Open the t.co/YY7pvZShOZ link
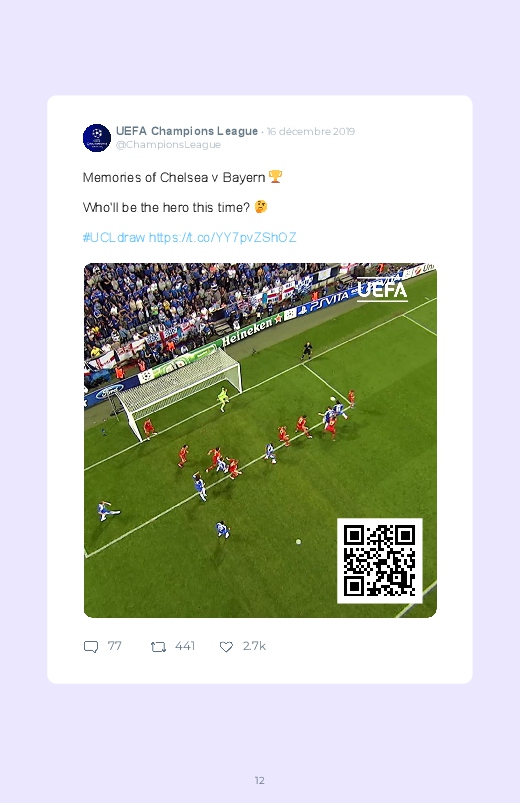The width and height of the screenshot is (520, 803). 222,238
